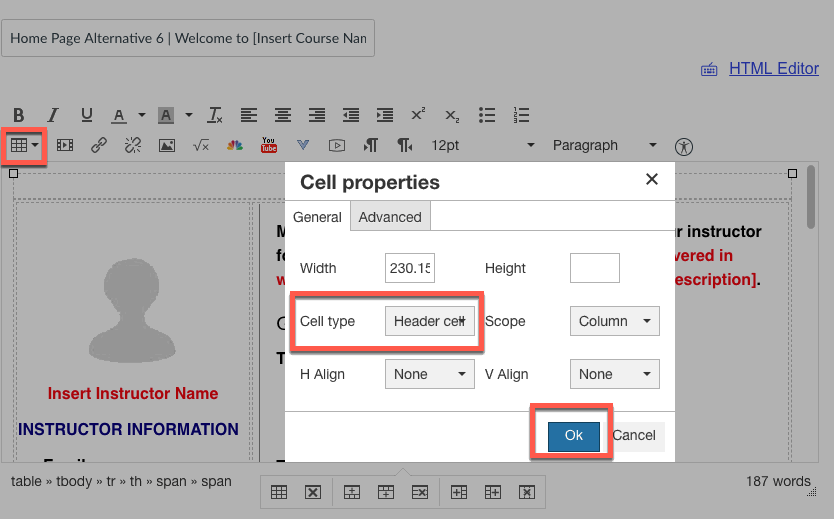Open the accessibility checker
Image resolution: width=834 pixels, height=519 pixels.
(x=683, y=147)
